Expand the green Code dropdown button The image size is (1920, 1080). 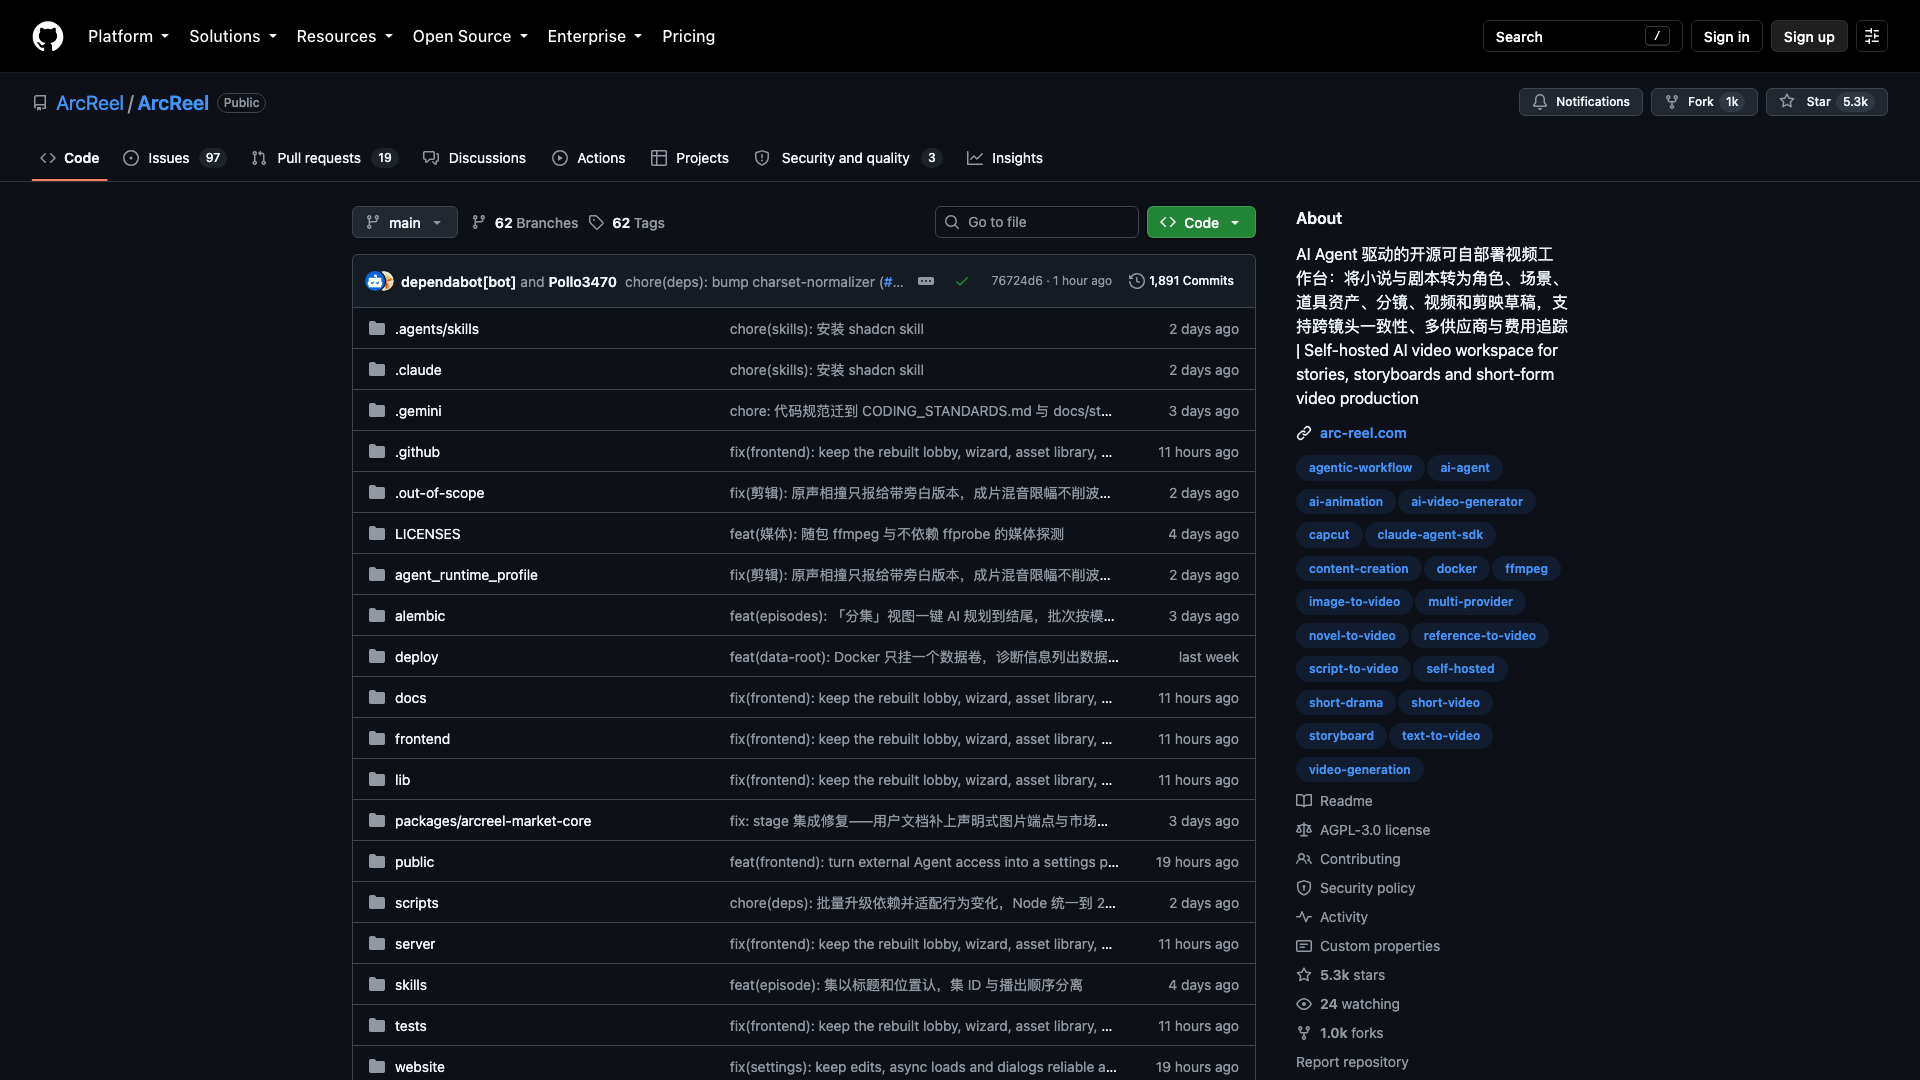[x=1201, y=222]
